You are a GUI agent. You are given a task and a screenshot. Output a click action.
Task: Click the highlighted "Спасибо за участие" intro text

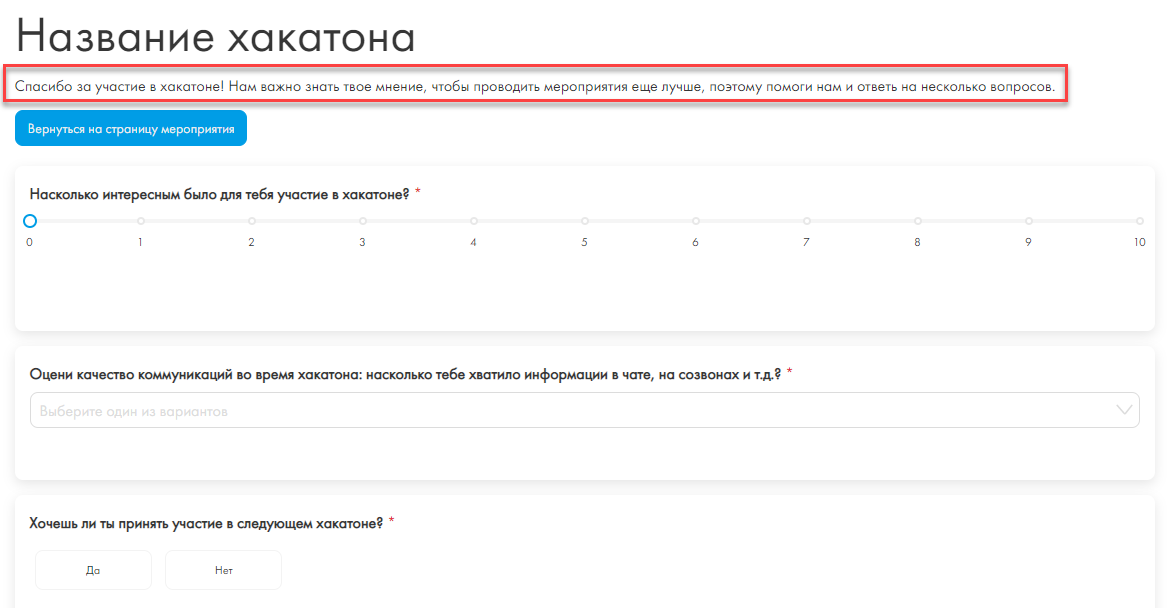tap(535, 86)
